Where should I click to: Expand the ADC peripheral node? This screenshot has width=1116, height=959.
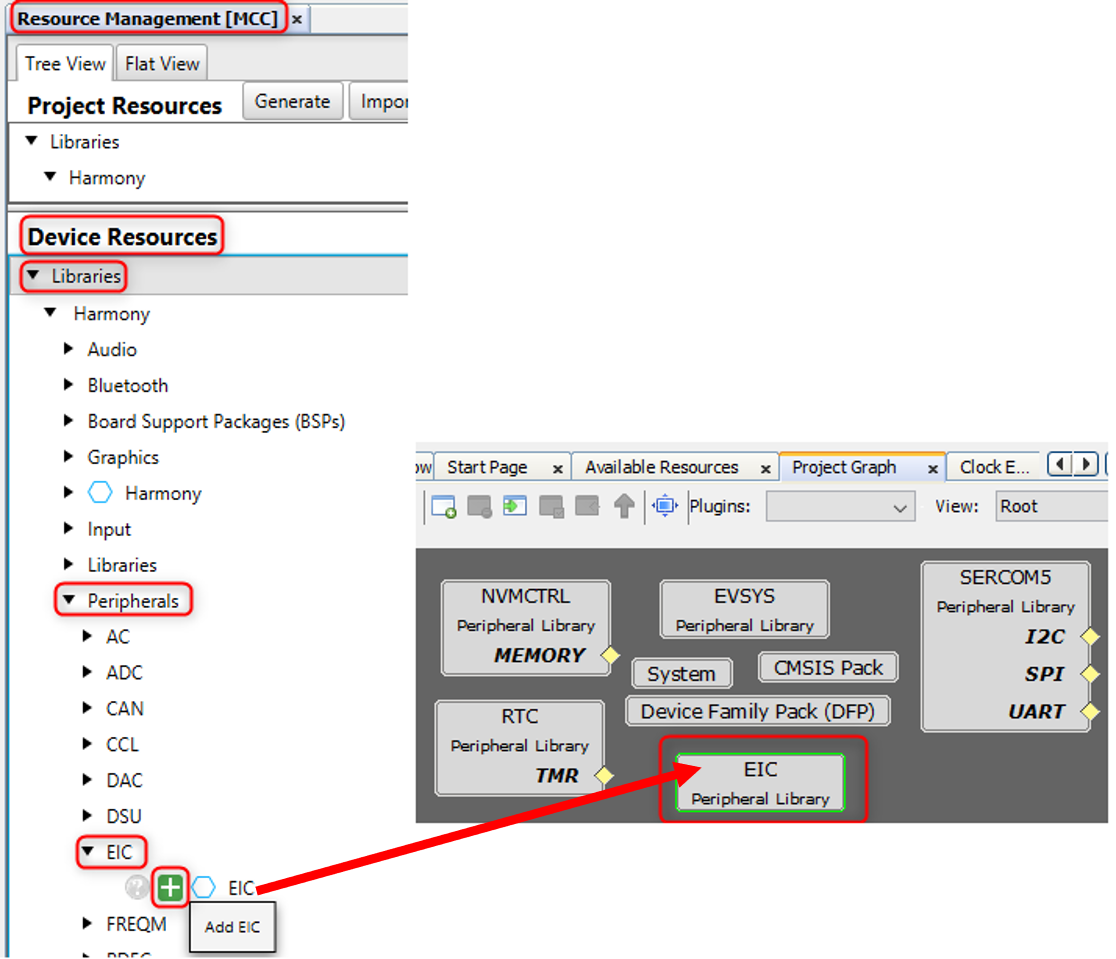(x=88, y=673)
